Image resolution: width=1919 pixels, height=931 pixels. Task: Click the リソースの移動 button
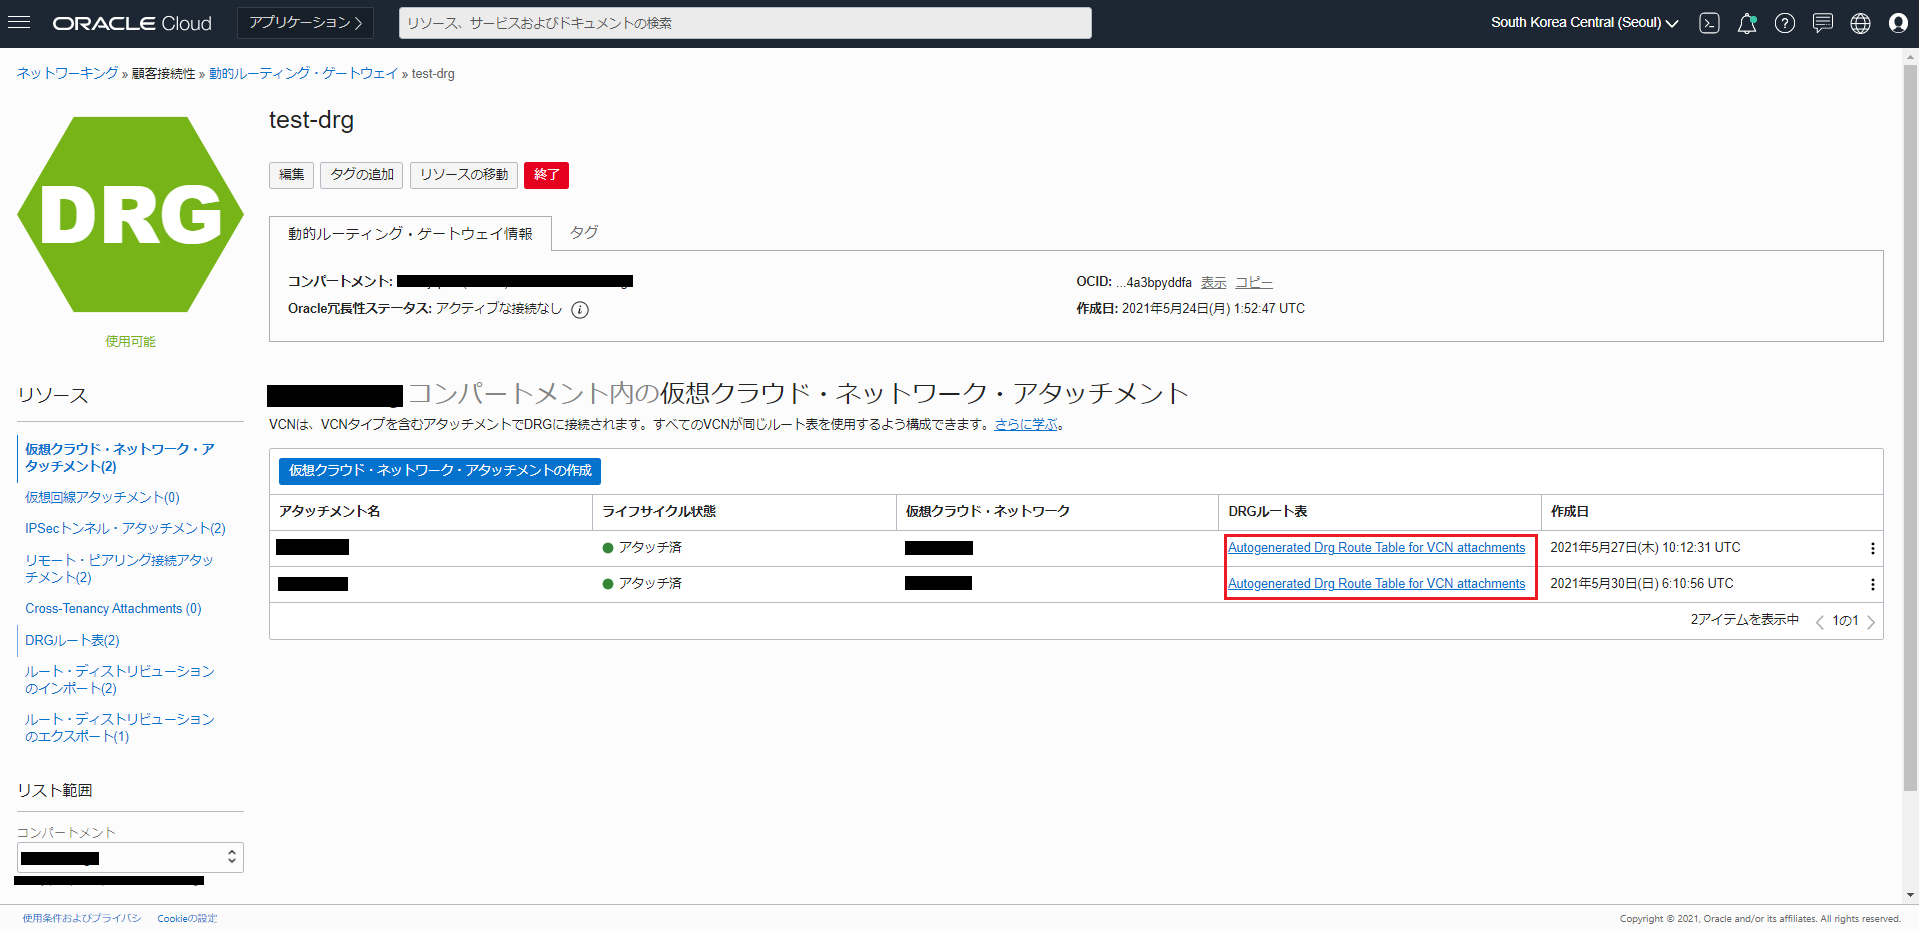point(464,175)
